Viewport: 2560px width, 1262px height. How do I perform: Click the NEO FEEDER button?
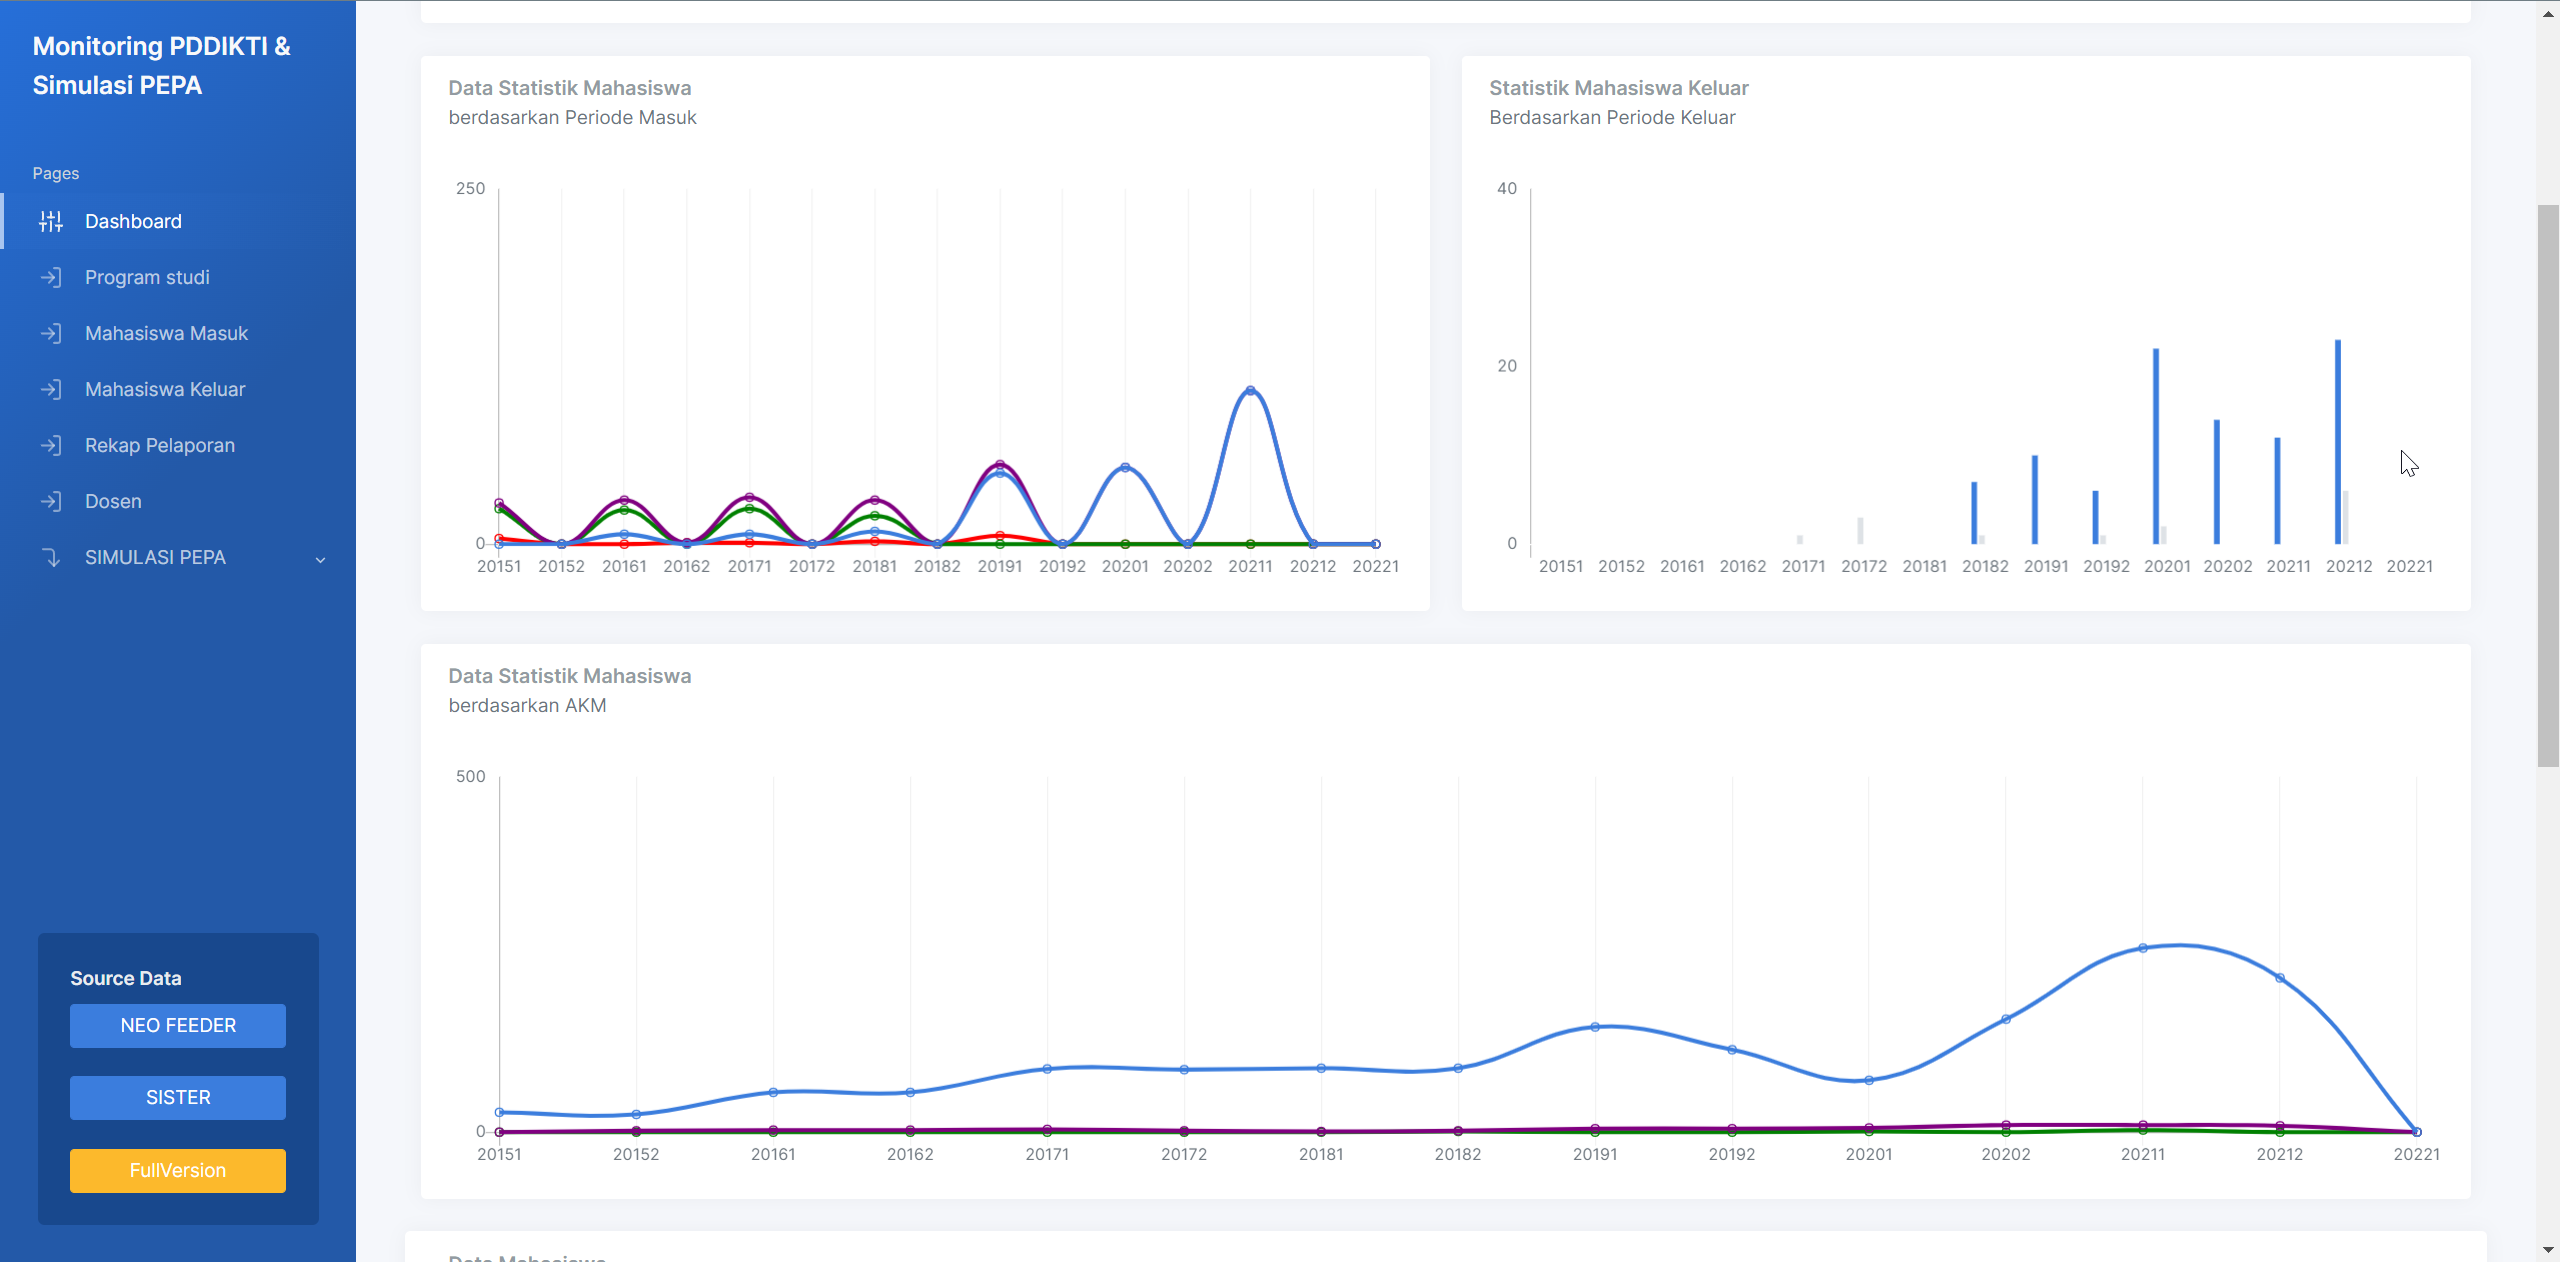point(178,1025)
